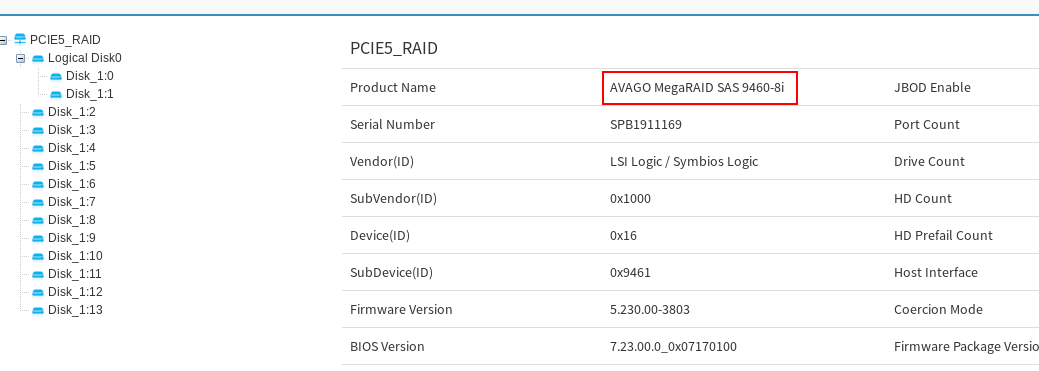Click the Disk_1:1 disk icon

(56, 95)
